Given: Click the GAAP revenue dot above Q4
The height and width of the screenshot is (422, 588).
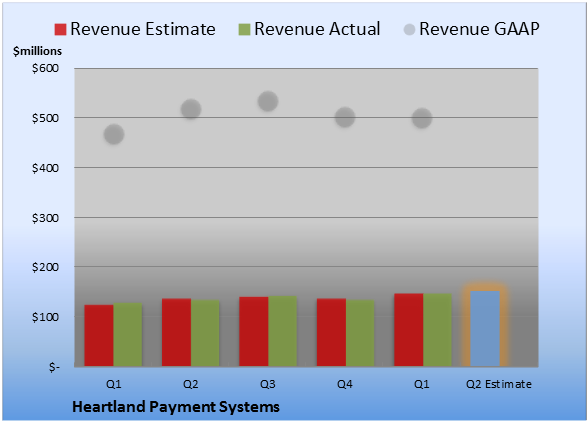Looking at the screenshot, I should [345, 117].
